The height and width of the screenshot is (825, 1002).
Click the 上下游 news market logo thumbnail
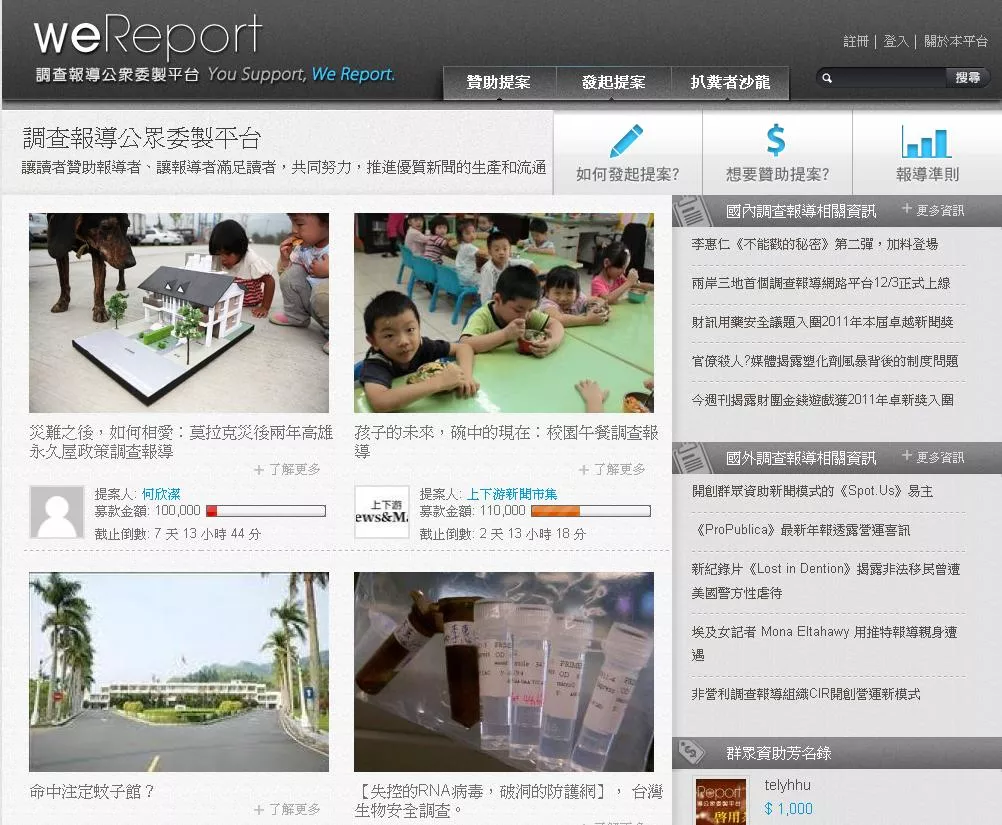pyautogui.click(x=382, y=512)
